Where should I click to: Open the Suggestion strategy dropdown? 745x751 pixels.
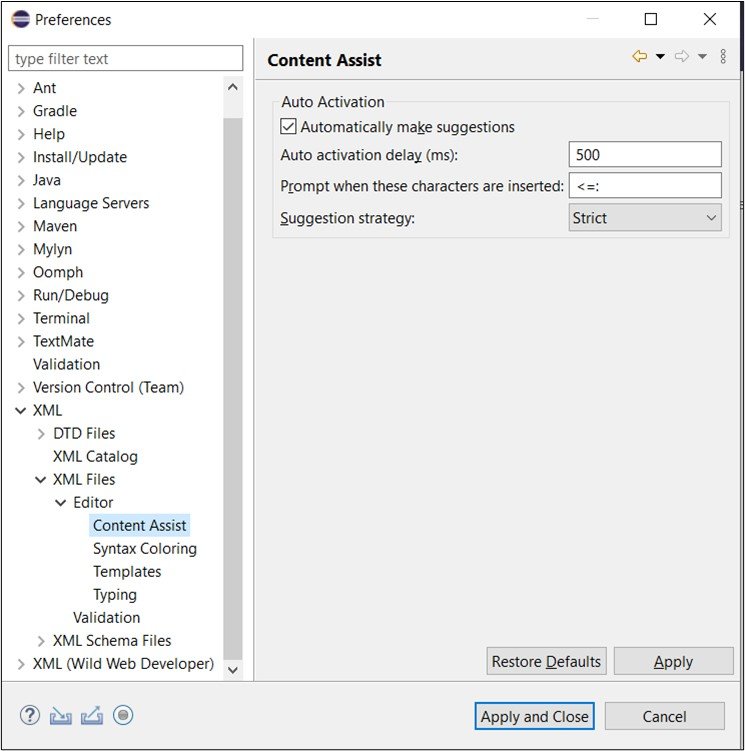click(x=645, y=218)
